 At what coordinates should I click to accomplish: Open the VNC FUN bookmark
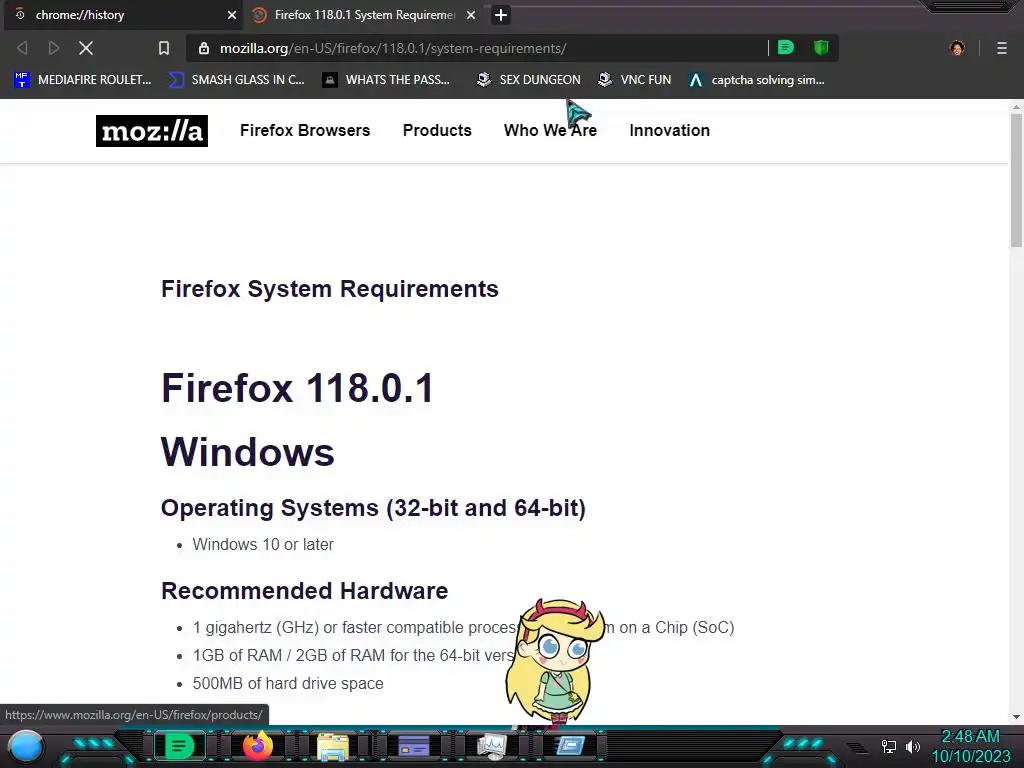(x=635, y=80)
